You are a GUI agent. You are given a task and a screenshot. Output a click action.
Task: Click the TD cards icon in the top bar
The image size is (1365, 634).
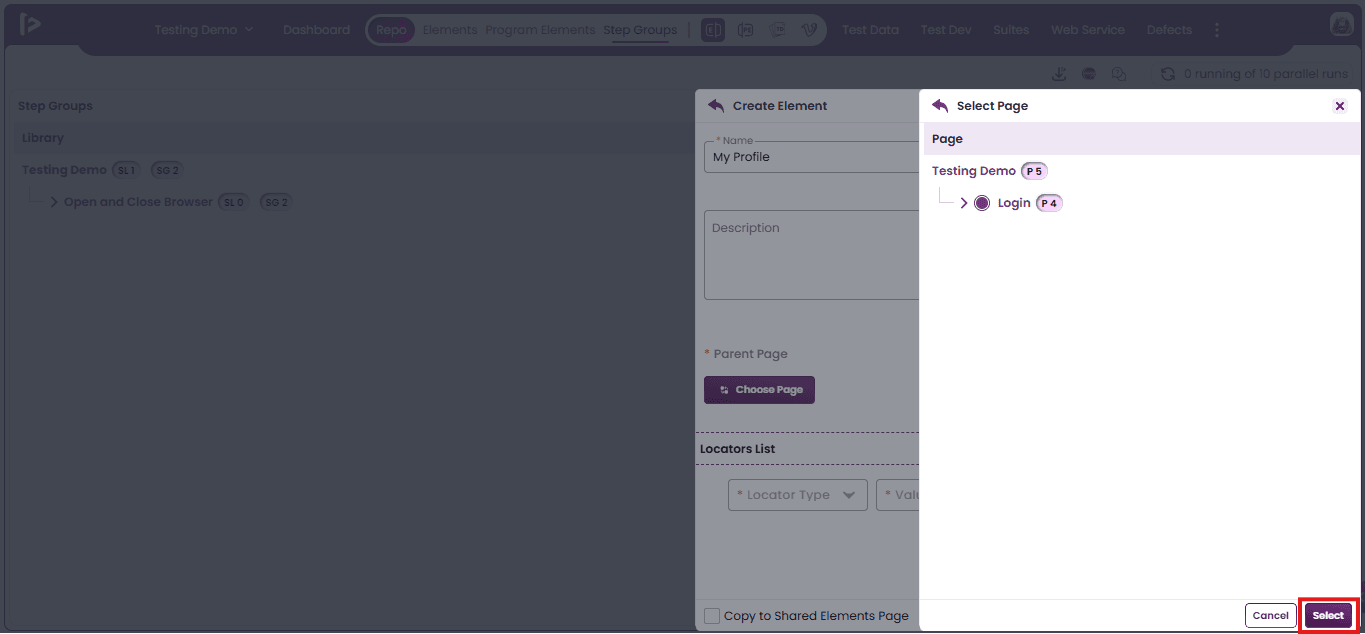[x=777, y=30]
